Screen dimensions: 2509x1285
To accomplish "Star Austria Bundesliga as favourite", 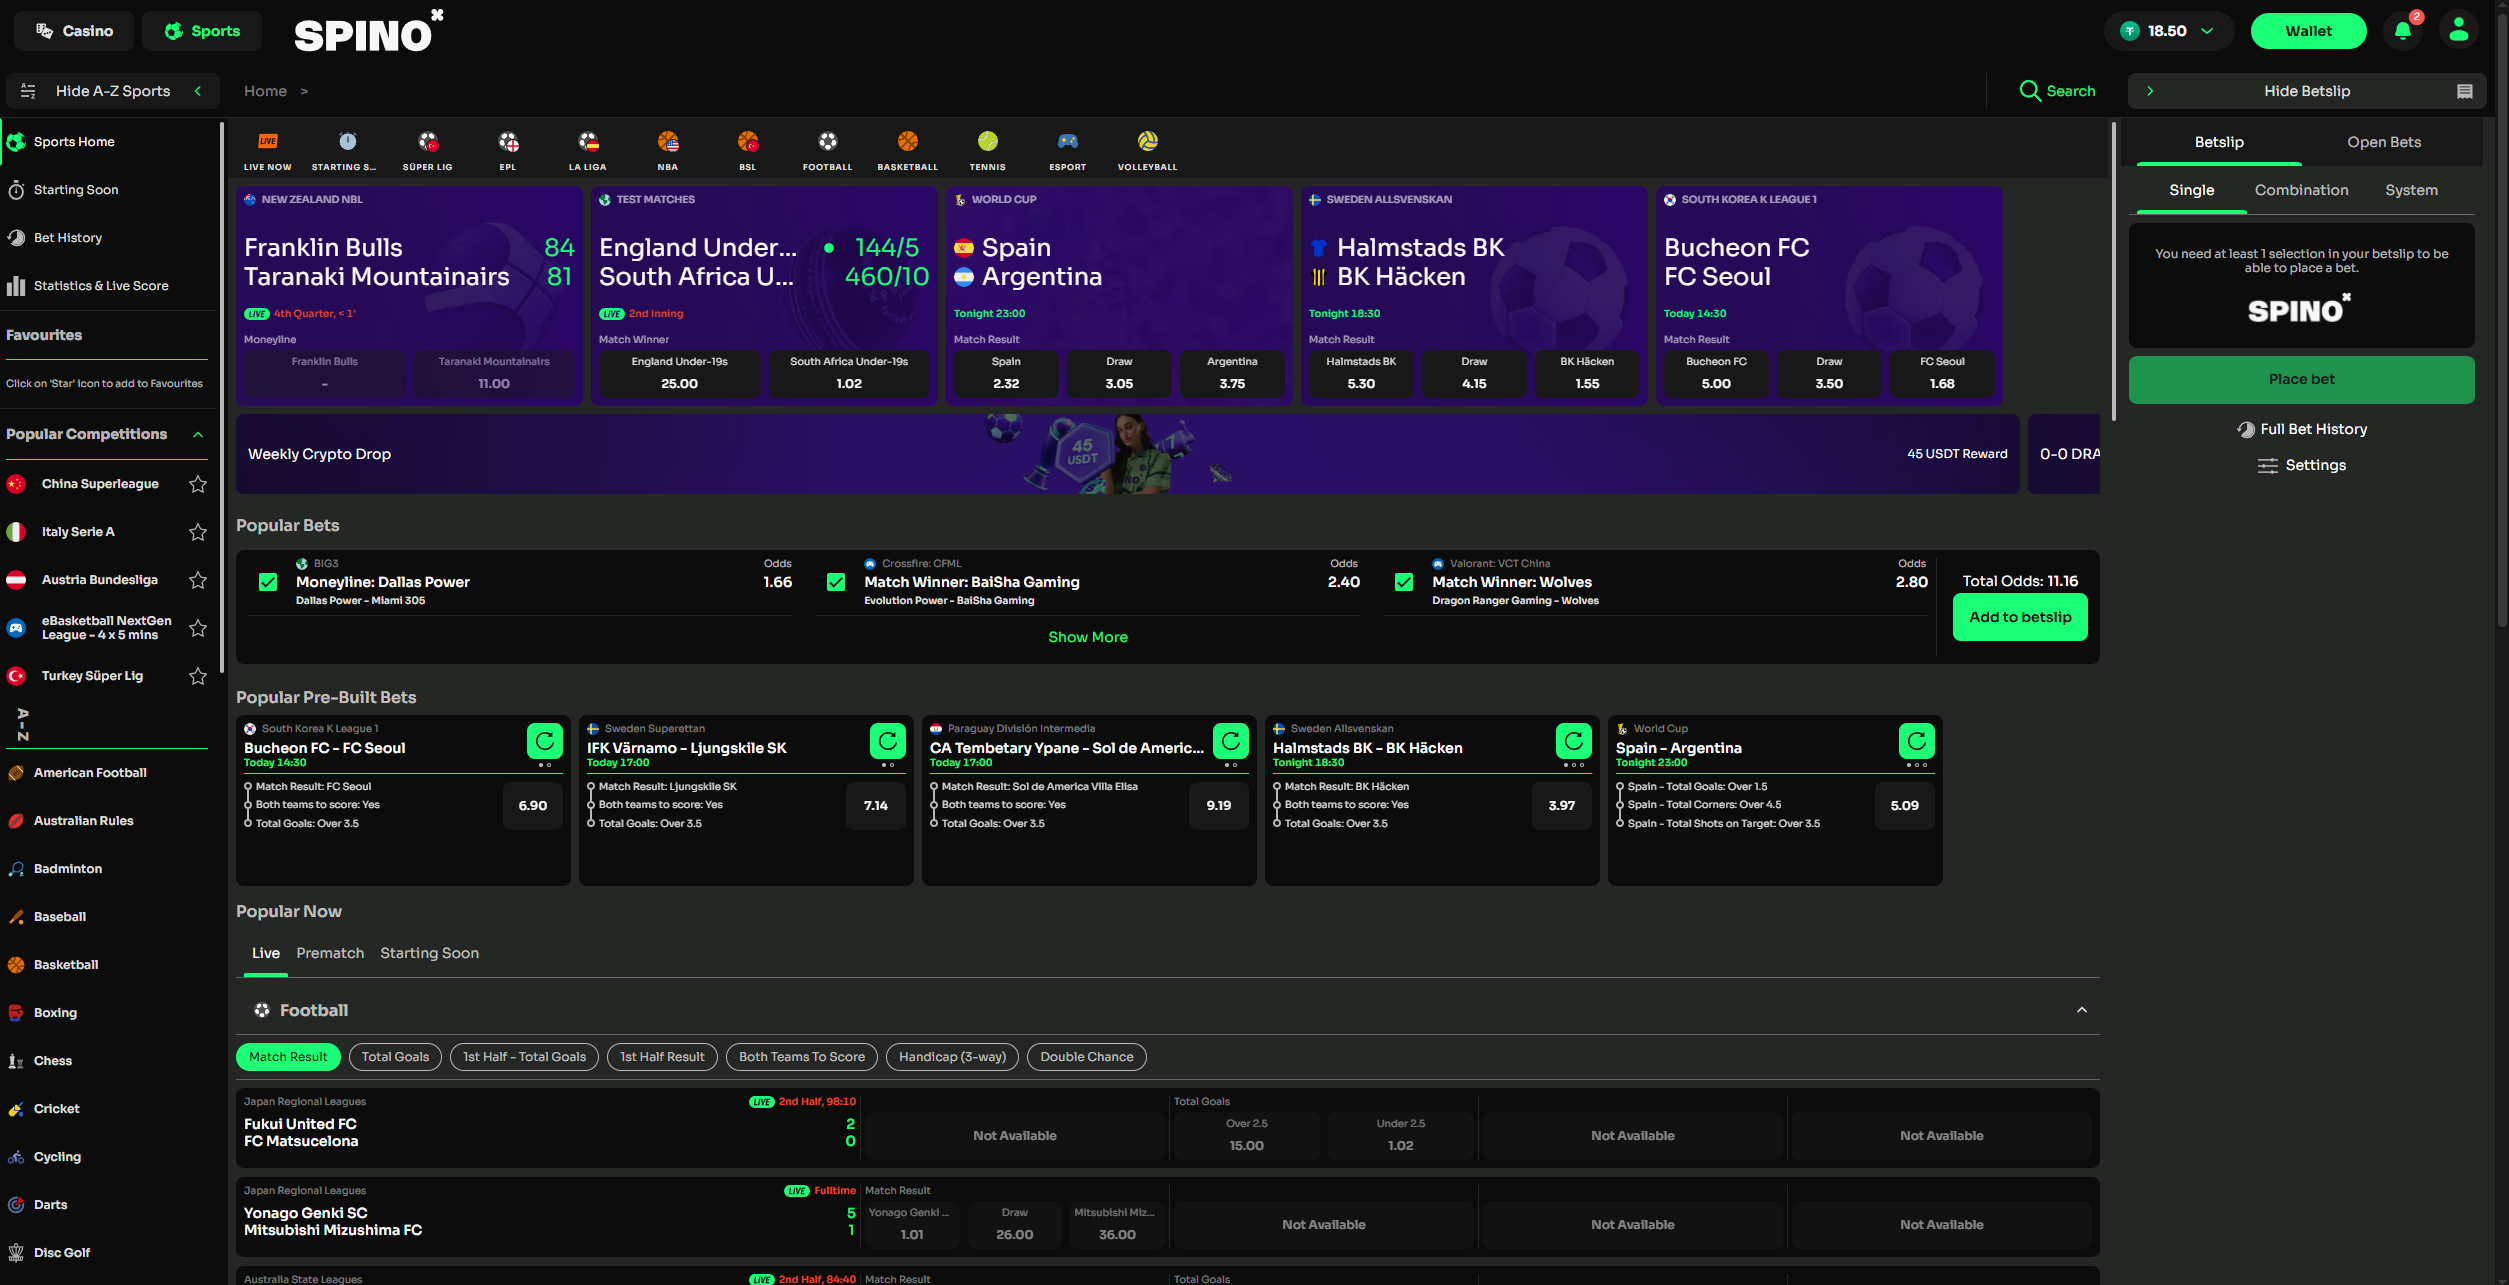I will tap(198, 580).
